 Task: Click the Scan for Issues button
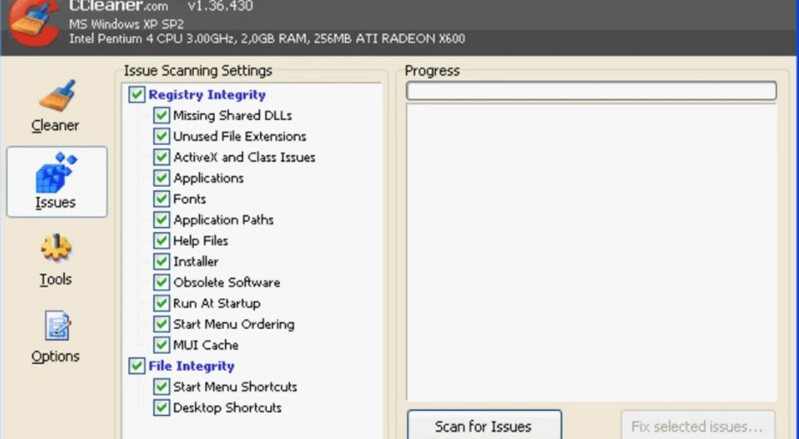(483, 426)
